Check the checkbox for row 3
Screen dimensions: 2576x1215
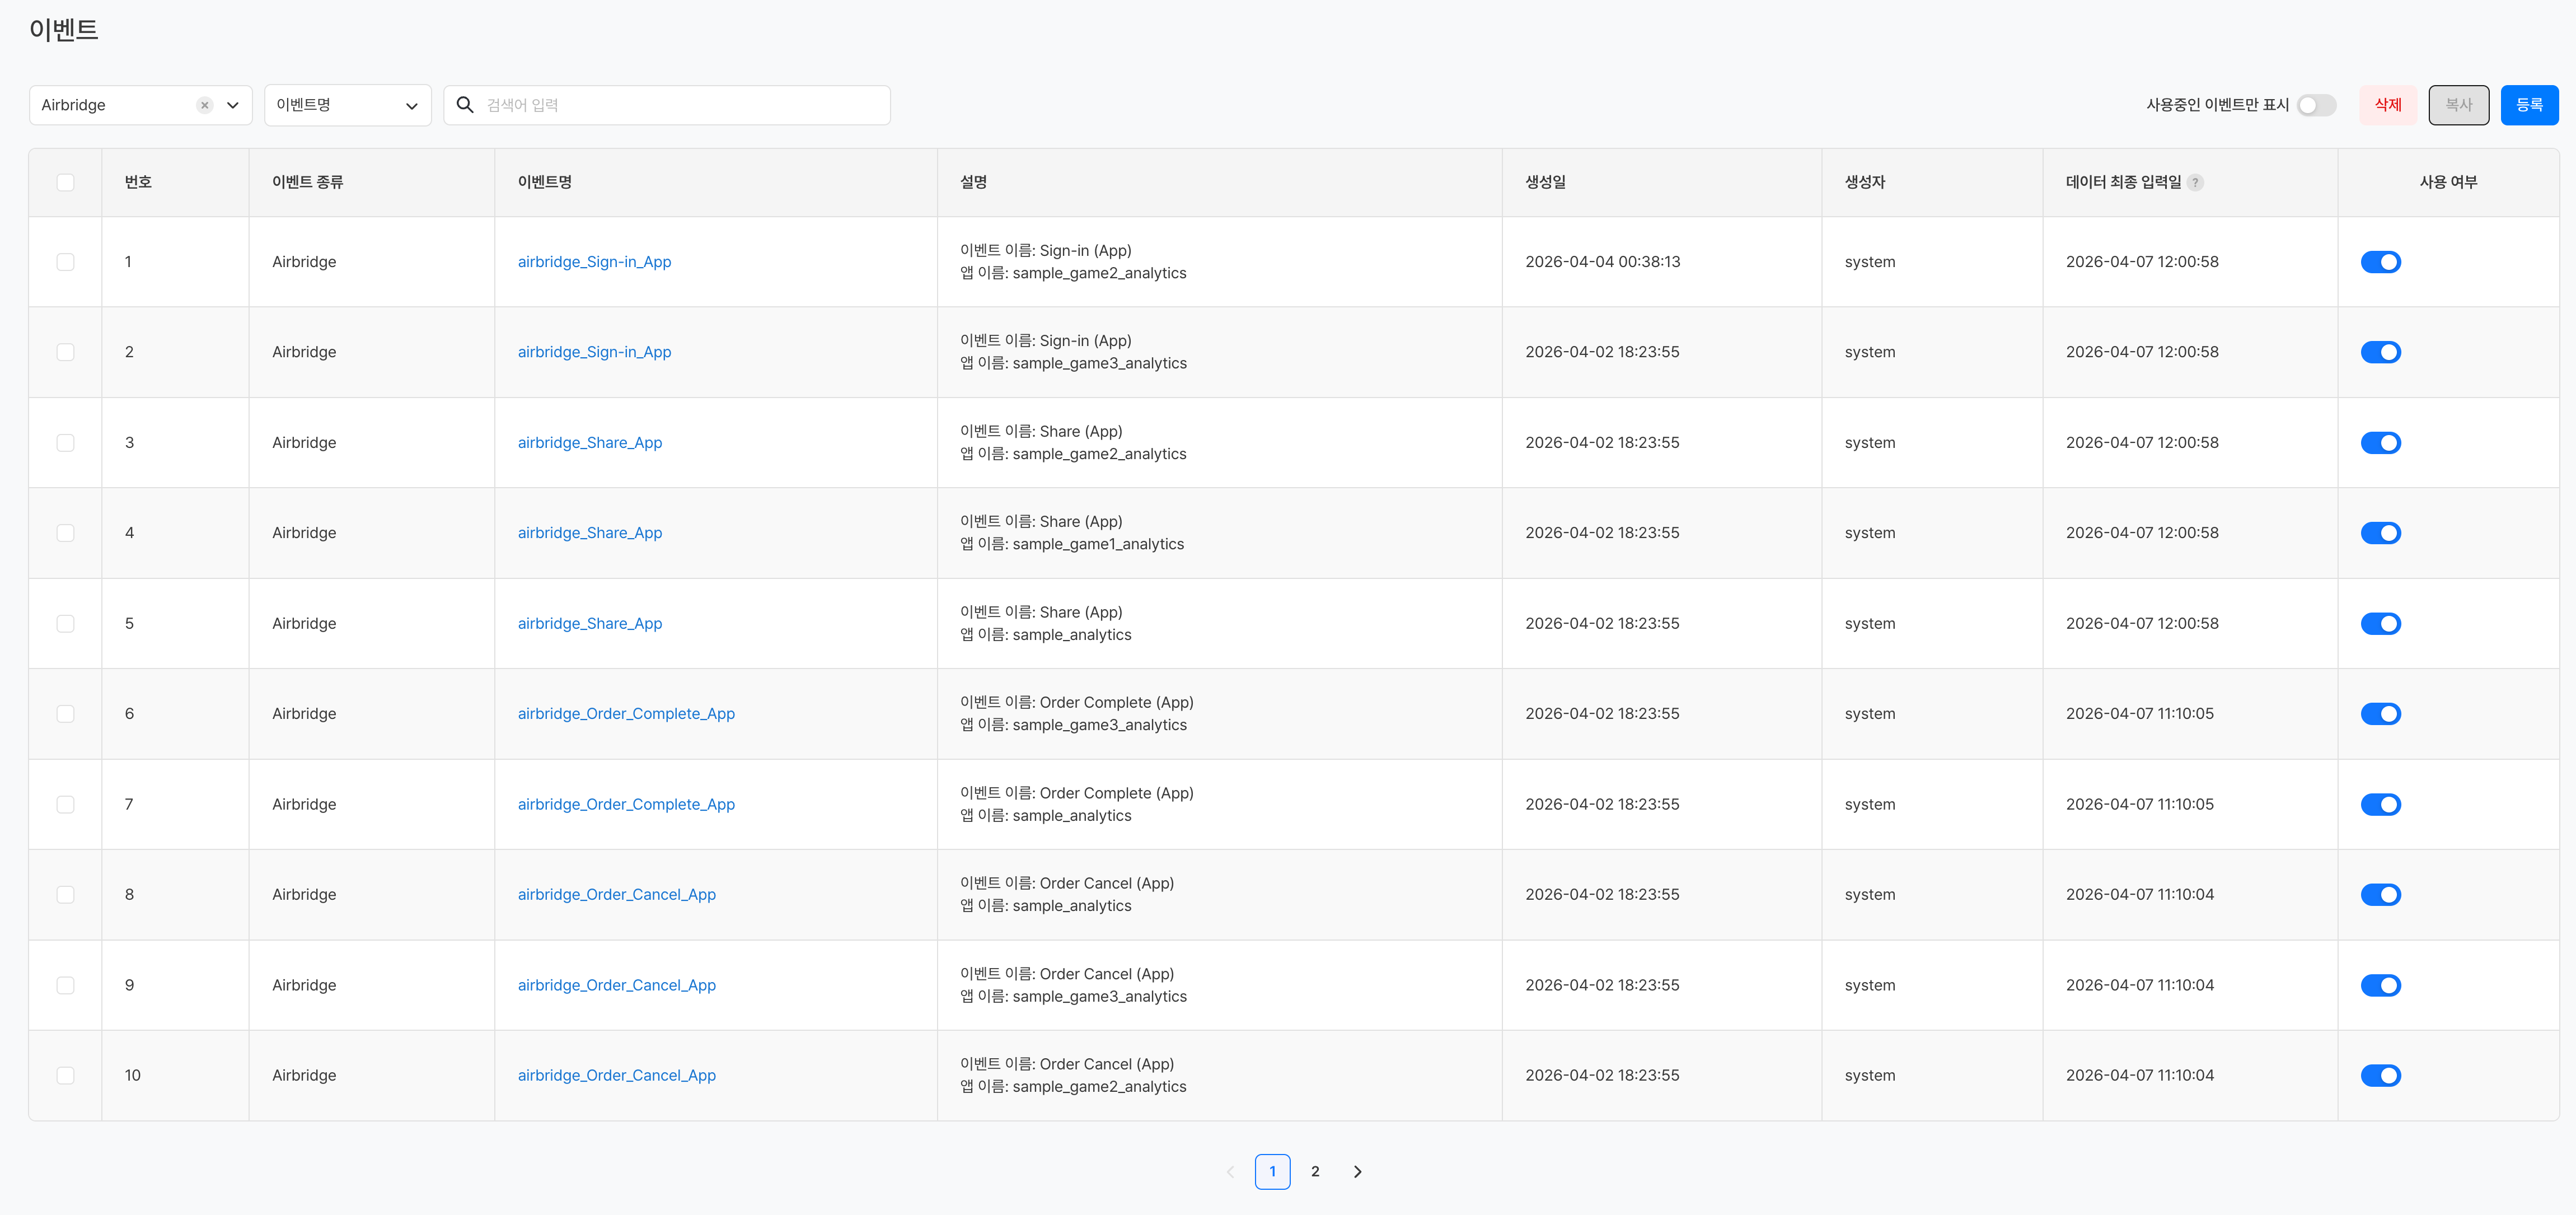[x=65, y=443]
